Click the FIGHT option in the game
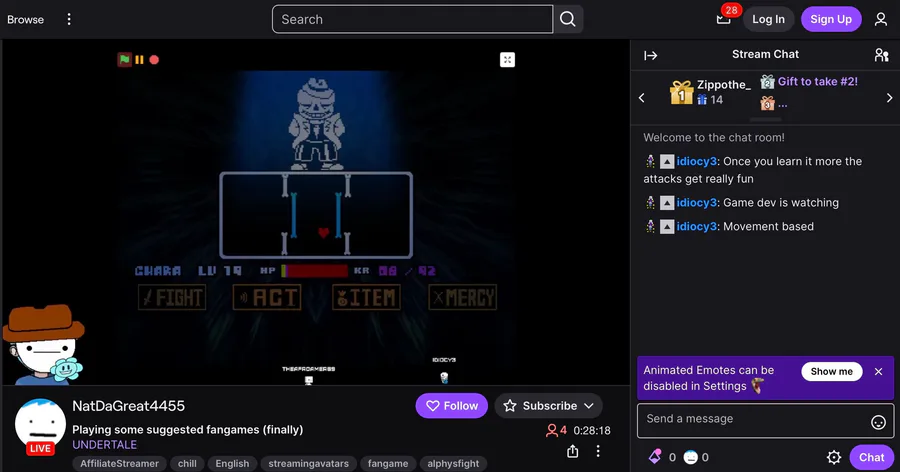The image size is (900, 472). tap(172, 297)
